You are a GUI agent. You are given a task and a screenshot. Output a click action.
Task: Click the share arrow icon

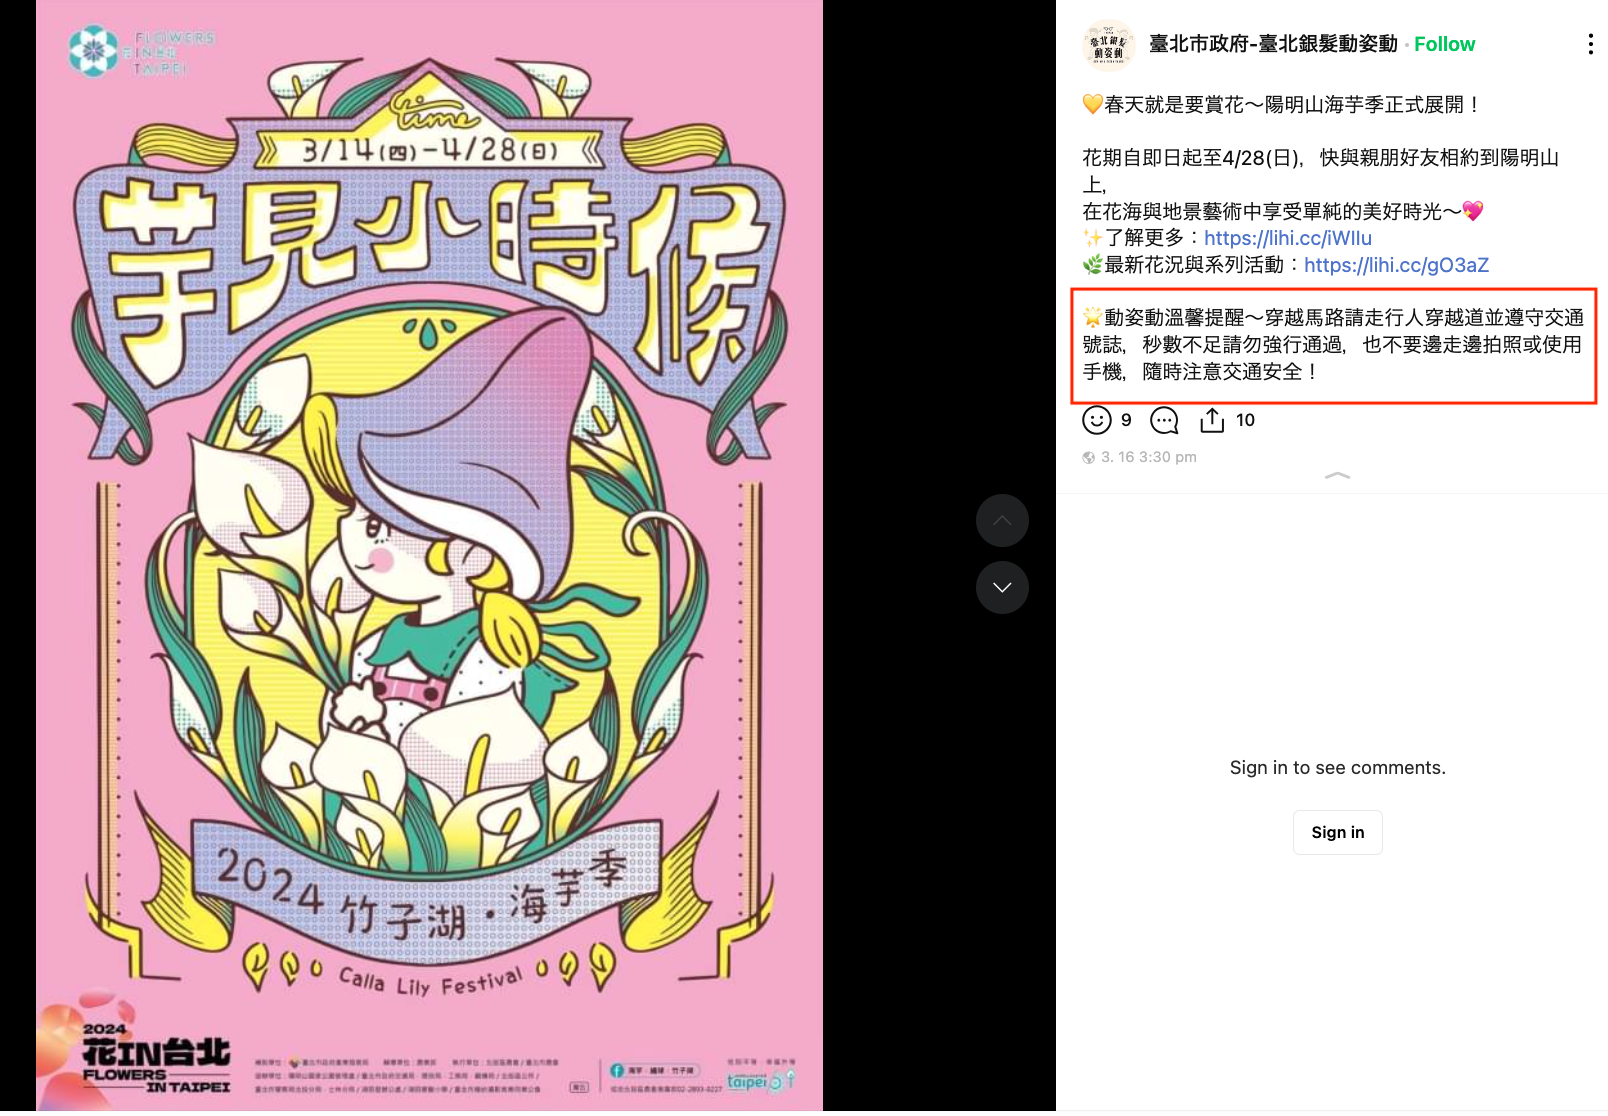click(x=1212, y=420)
